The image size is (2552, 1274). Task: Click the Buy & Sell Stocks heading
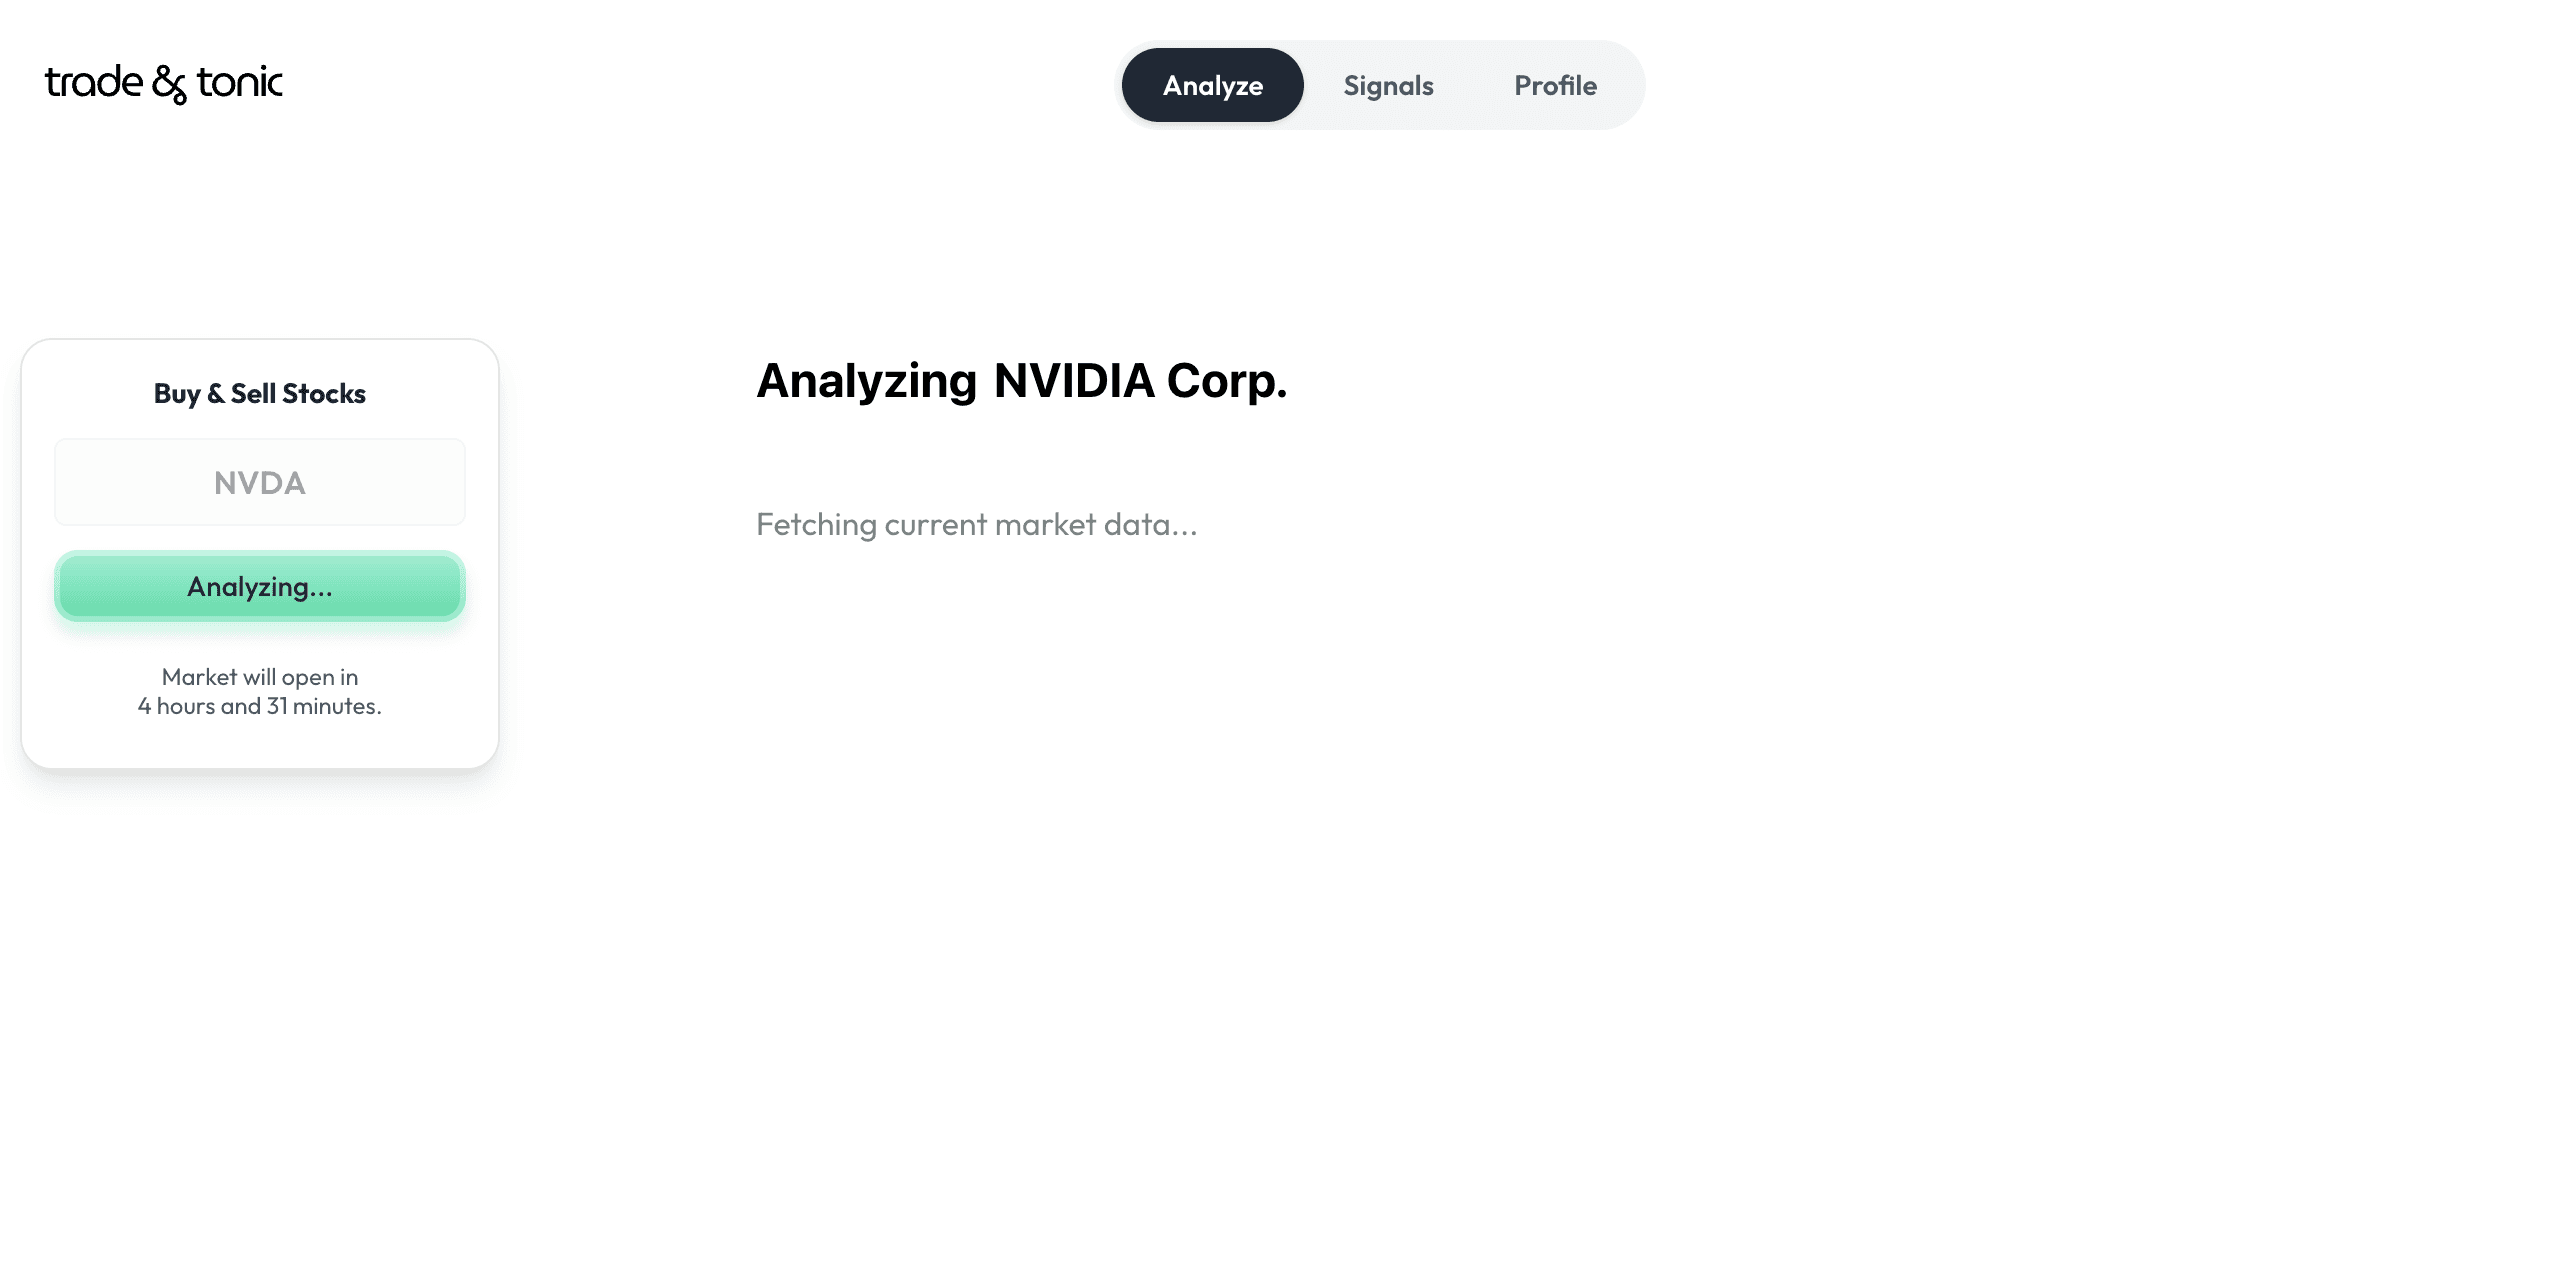[x=259, y=393]
